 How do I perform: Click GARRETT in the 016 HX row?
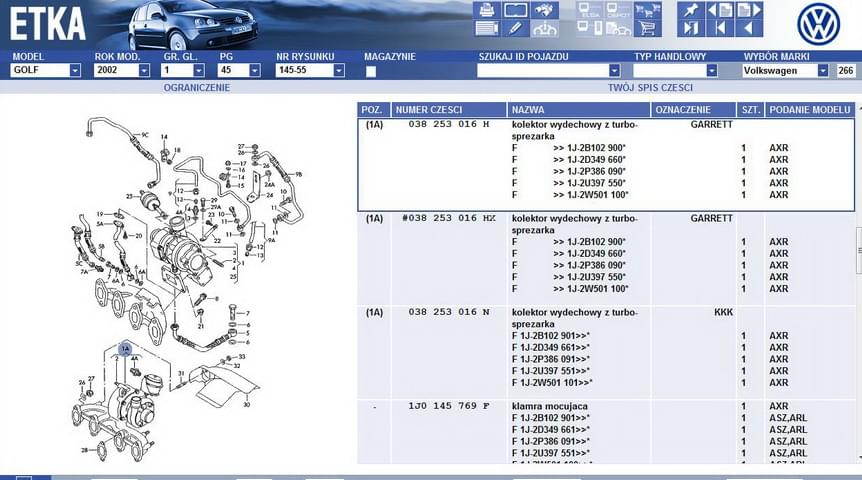pos(711,218)
